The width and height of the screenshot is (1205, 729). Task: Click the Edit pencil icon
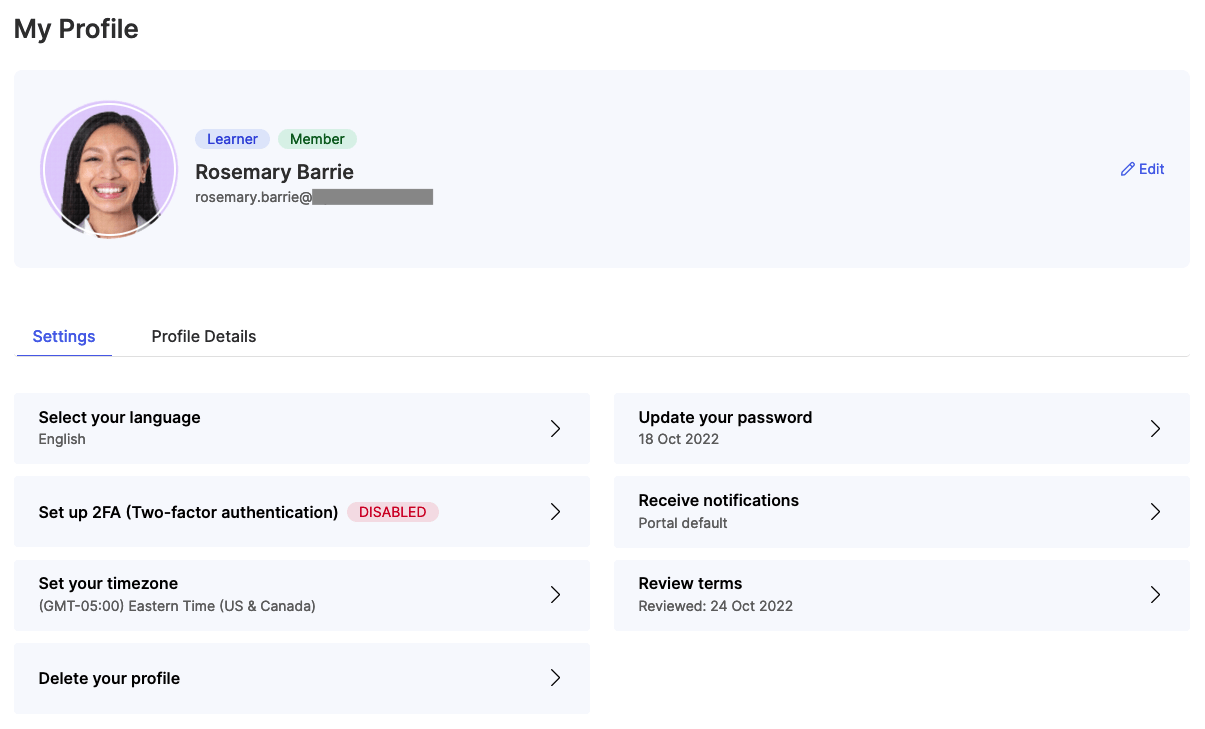coord(1128,169)
